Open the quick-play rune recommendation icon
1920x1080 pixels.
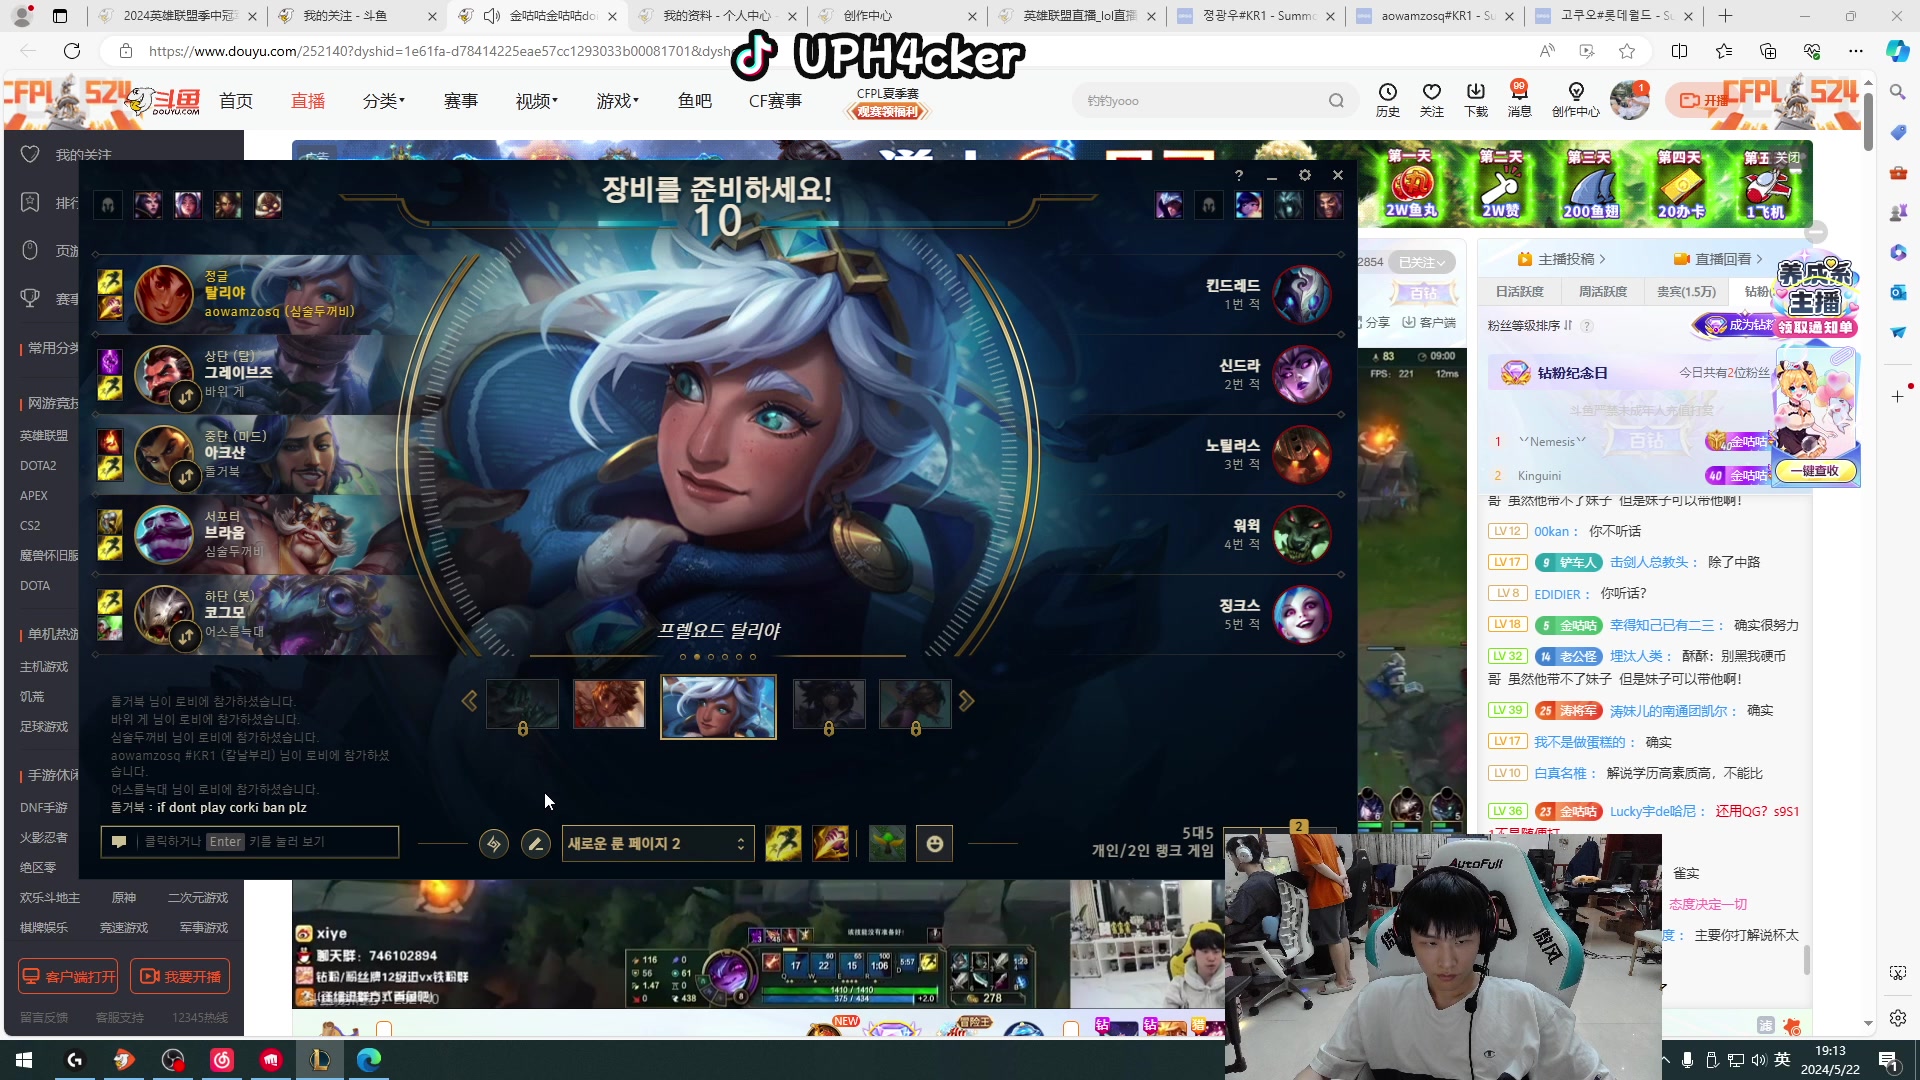[494, 844]
